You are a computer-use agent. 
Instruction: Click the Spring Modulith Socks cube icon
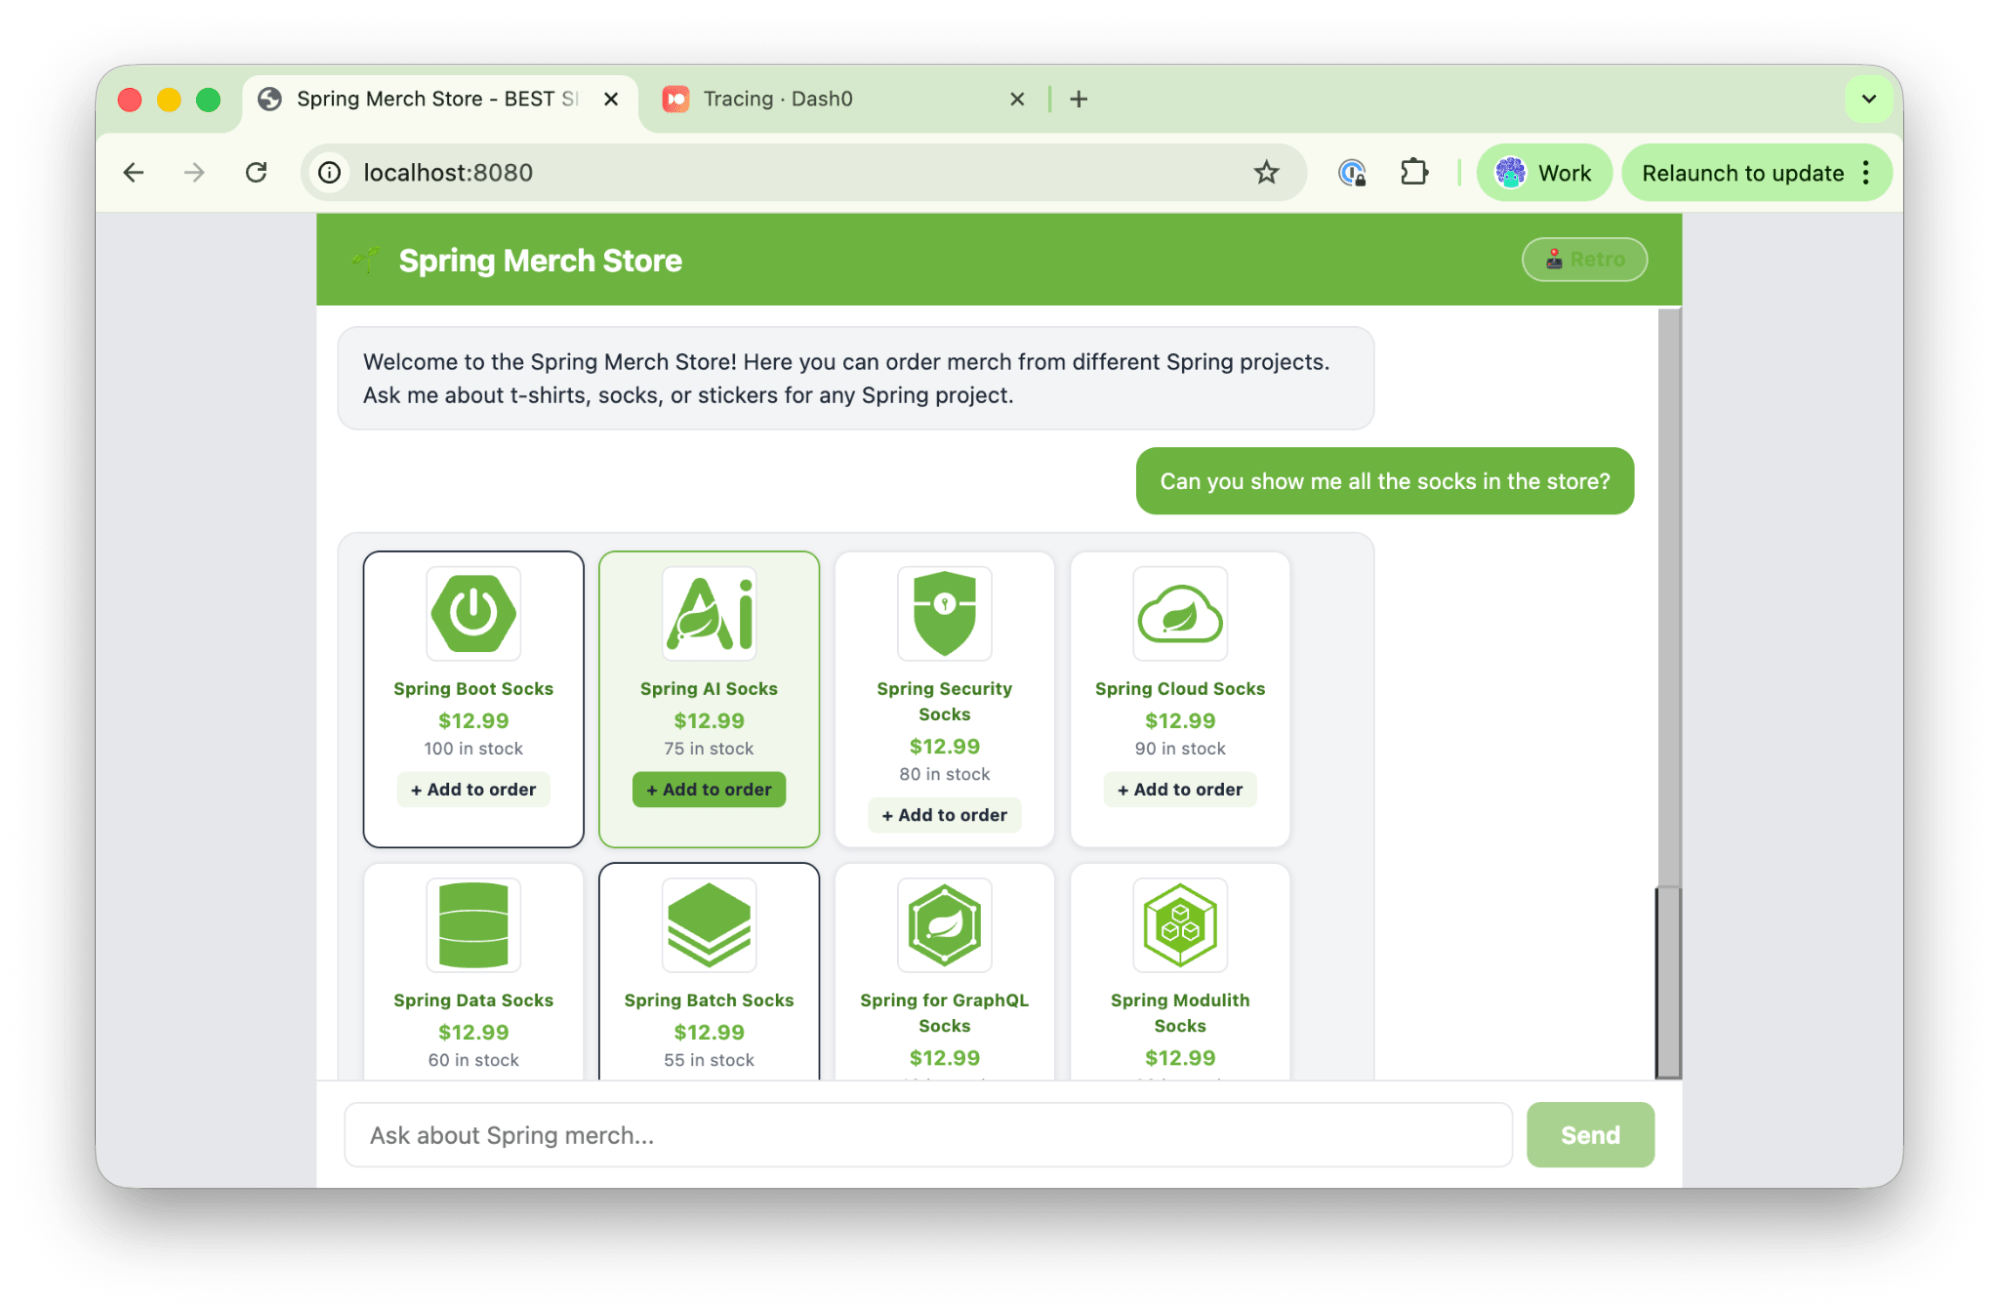1180,925
